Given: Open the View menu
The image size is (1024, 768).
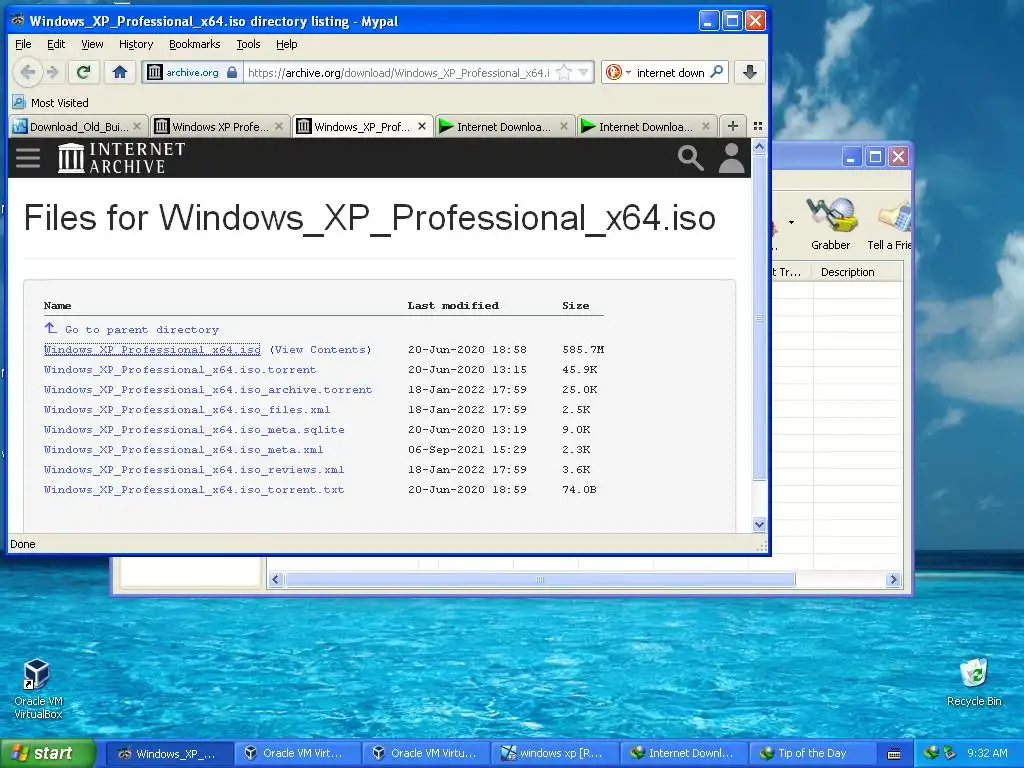Looking at the screenshot, I should (x=92, y=44).
